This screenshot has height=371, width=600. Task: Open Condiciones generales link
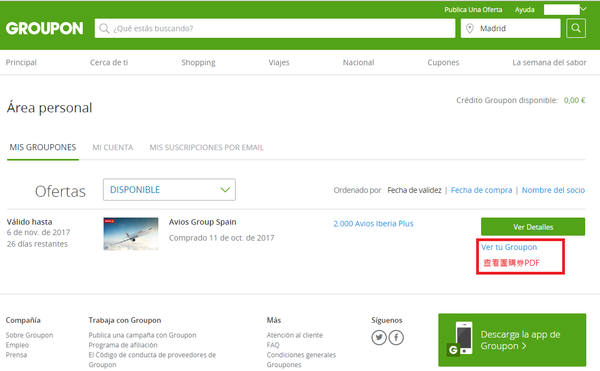[x=301, y=355]
